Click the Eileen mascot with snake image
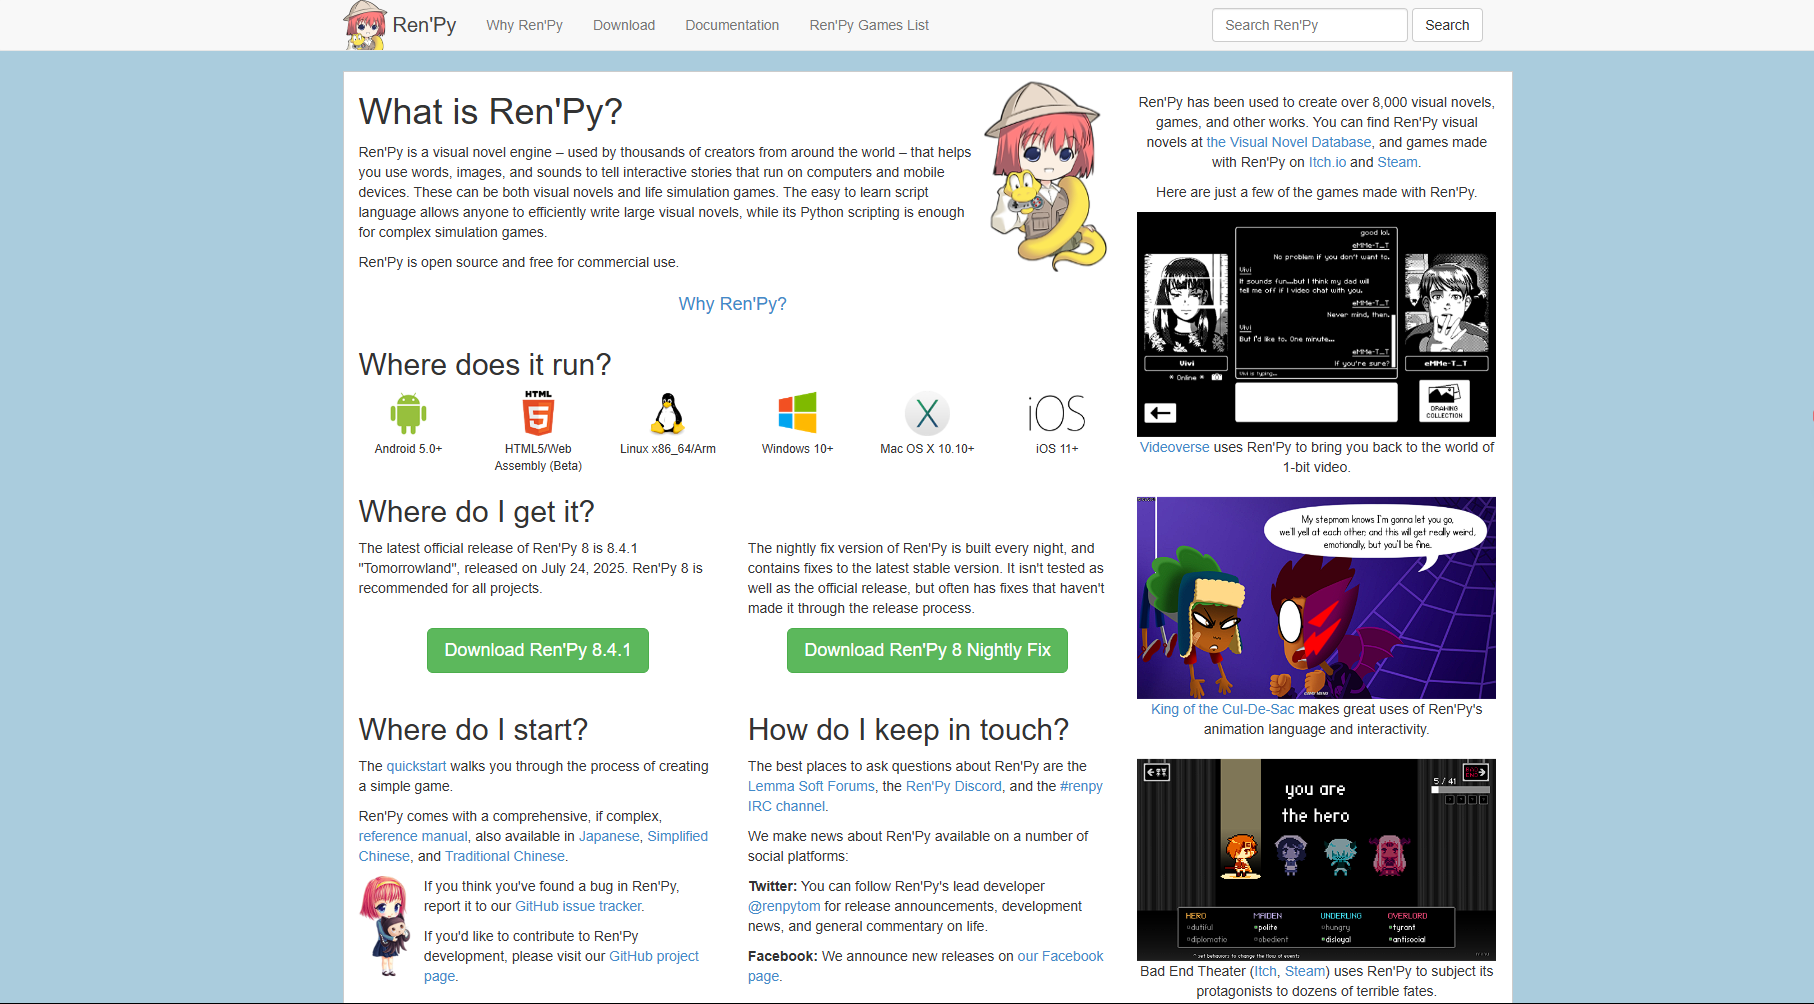The image size is (1814, 1004). click(x=1046, y=176)
